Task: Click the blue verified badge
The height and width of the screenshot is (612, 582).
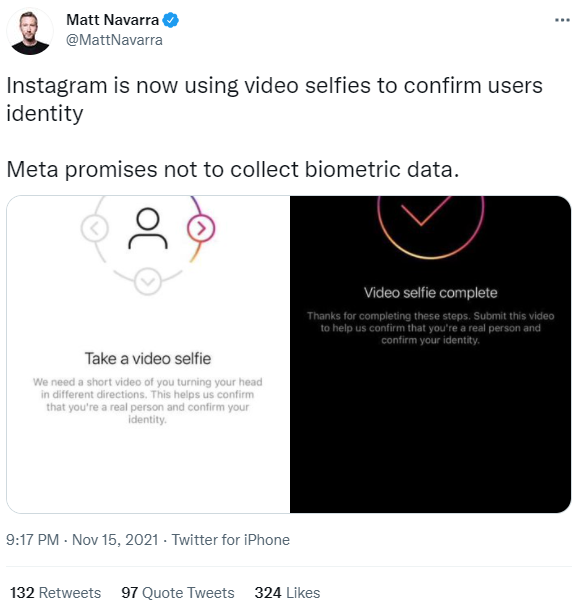Action: pos(171,20)
